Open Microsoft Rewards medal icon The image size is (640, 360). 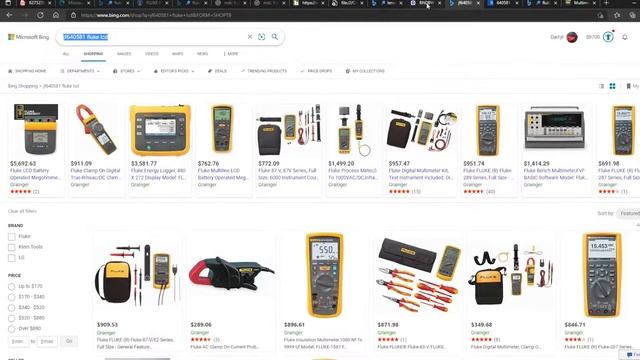tap(608, 37)
